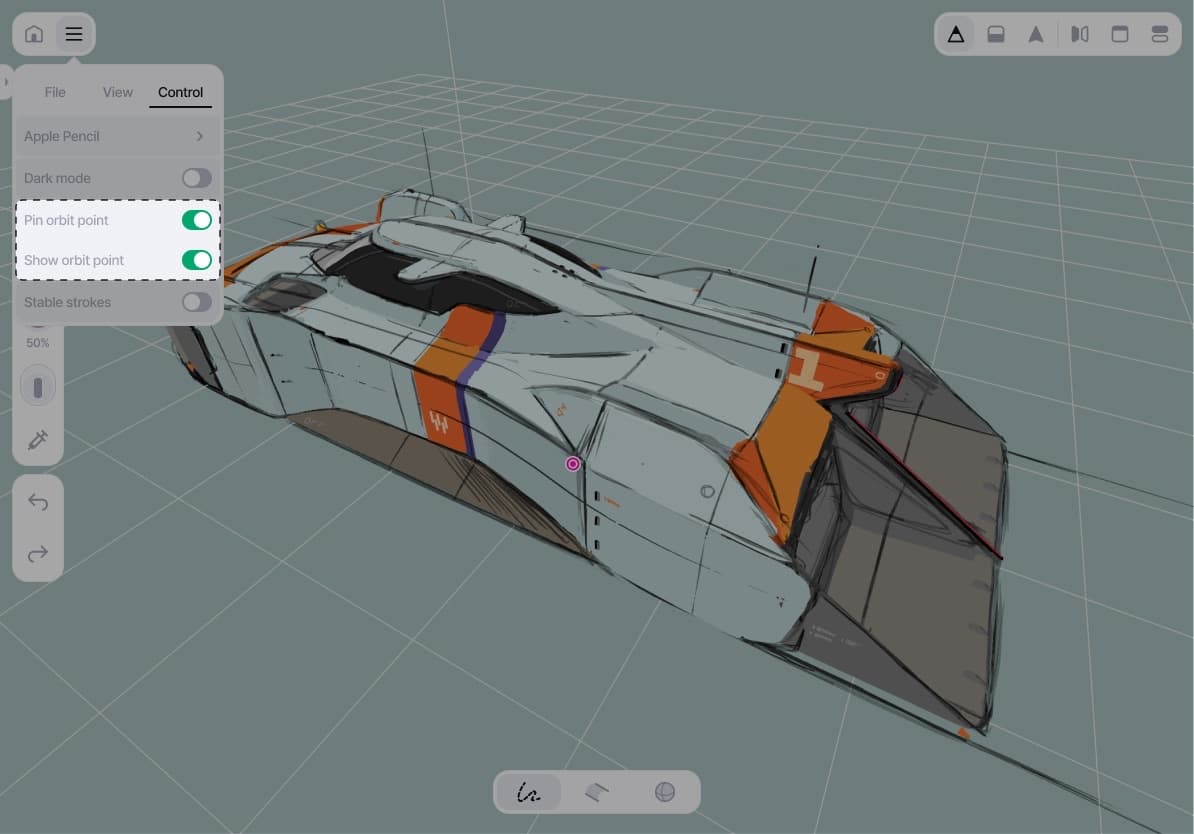This screenshot has width=1194, height=834.
Task: Switch to the File tab
Action: pos(55,92)
